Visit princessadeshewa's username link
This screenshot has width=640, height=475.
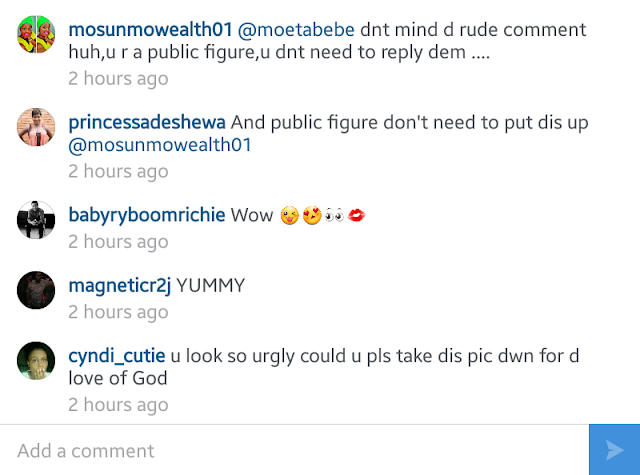147,122
